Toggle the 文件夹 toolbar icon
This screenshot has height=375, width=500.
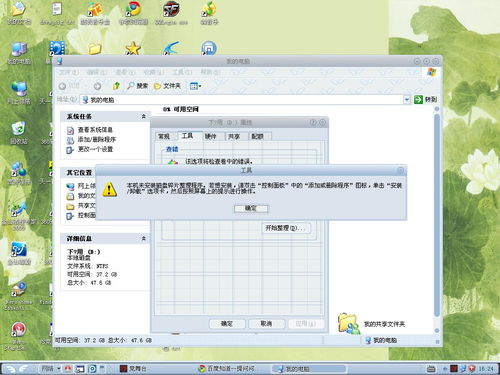coord(167,86)
